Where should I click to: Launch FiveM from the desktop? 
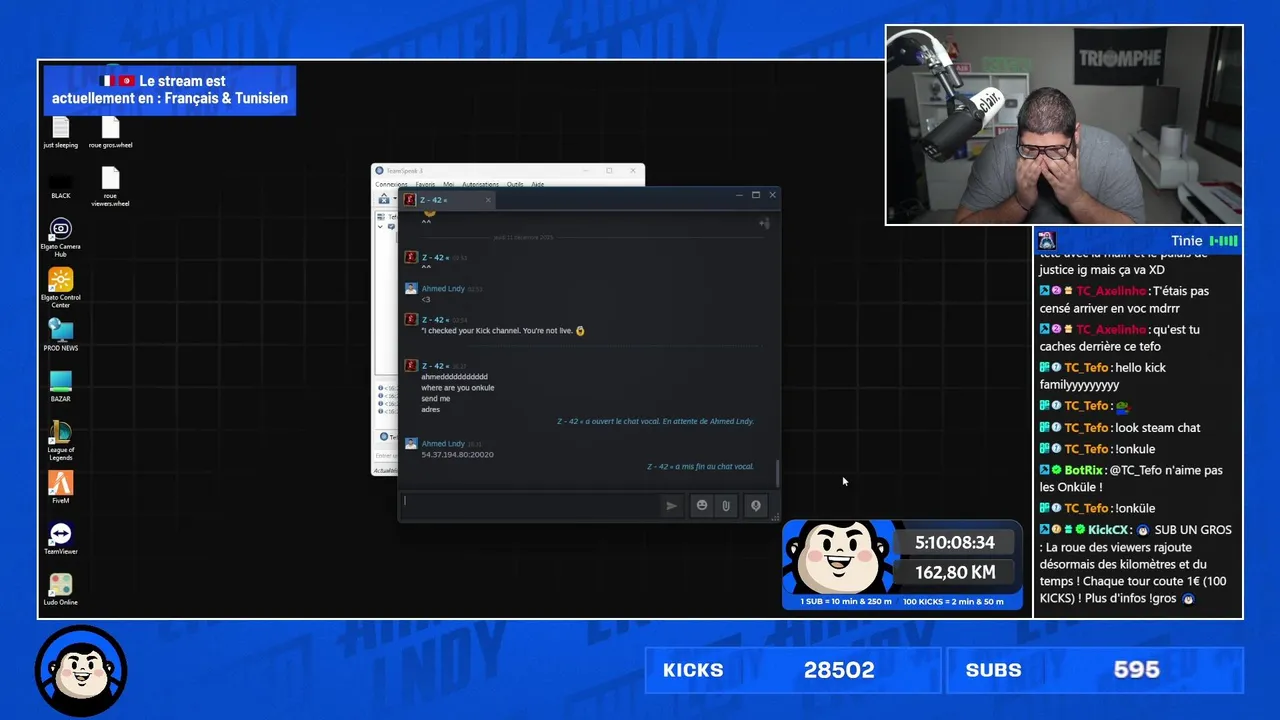click(x=60, y=488)
